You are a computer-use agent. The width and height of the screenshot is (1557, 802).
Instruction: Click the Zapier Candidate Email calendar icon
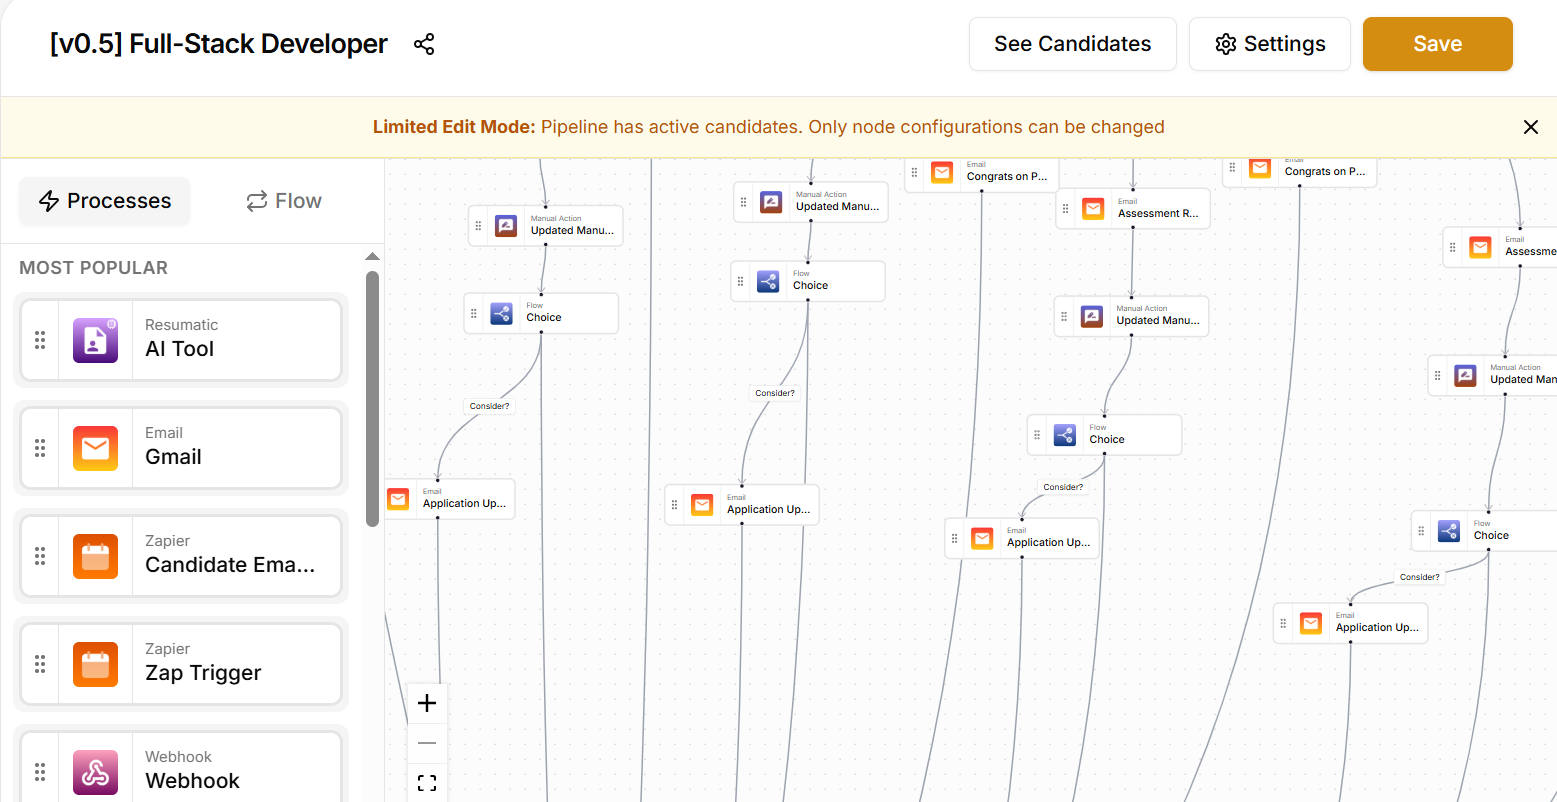[95, 556]
